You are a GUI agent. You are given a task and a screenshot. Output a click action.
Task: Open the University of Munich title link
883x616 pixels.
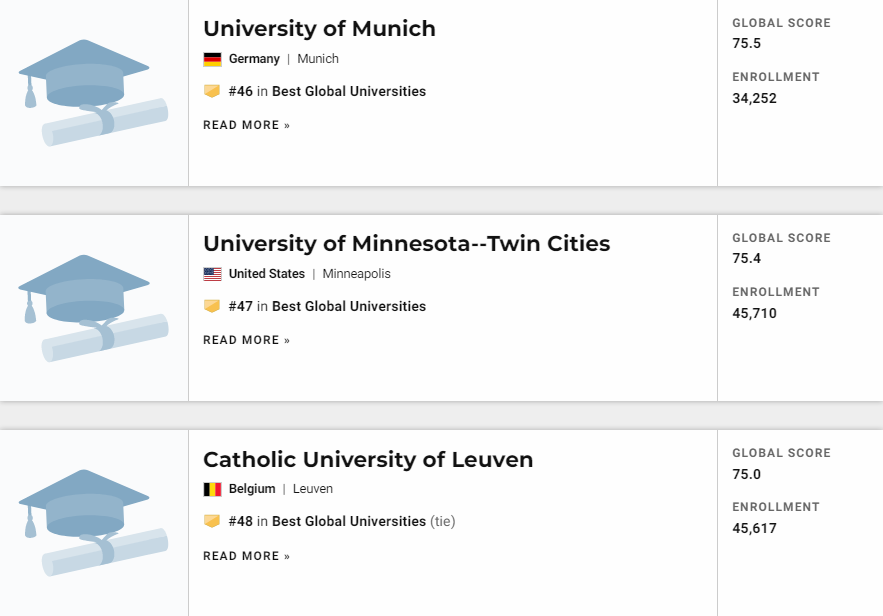click(x=319, y=29)
